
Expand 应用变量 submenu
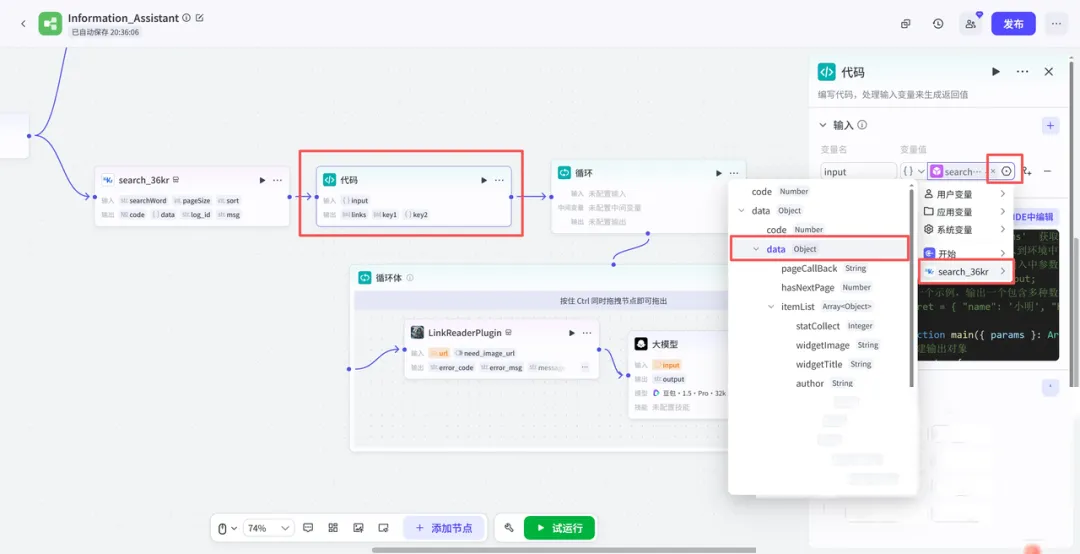(x=964, y=212)
